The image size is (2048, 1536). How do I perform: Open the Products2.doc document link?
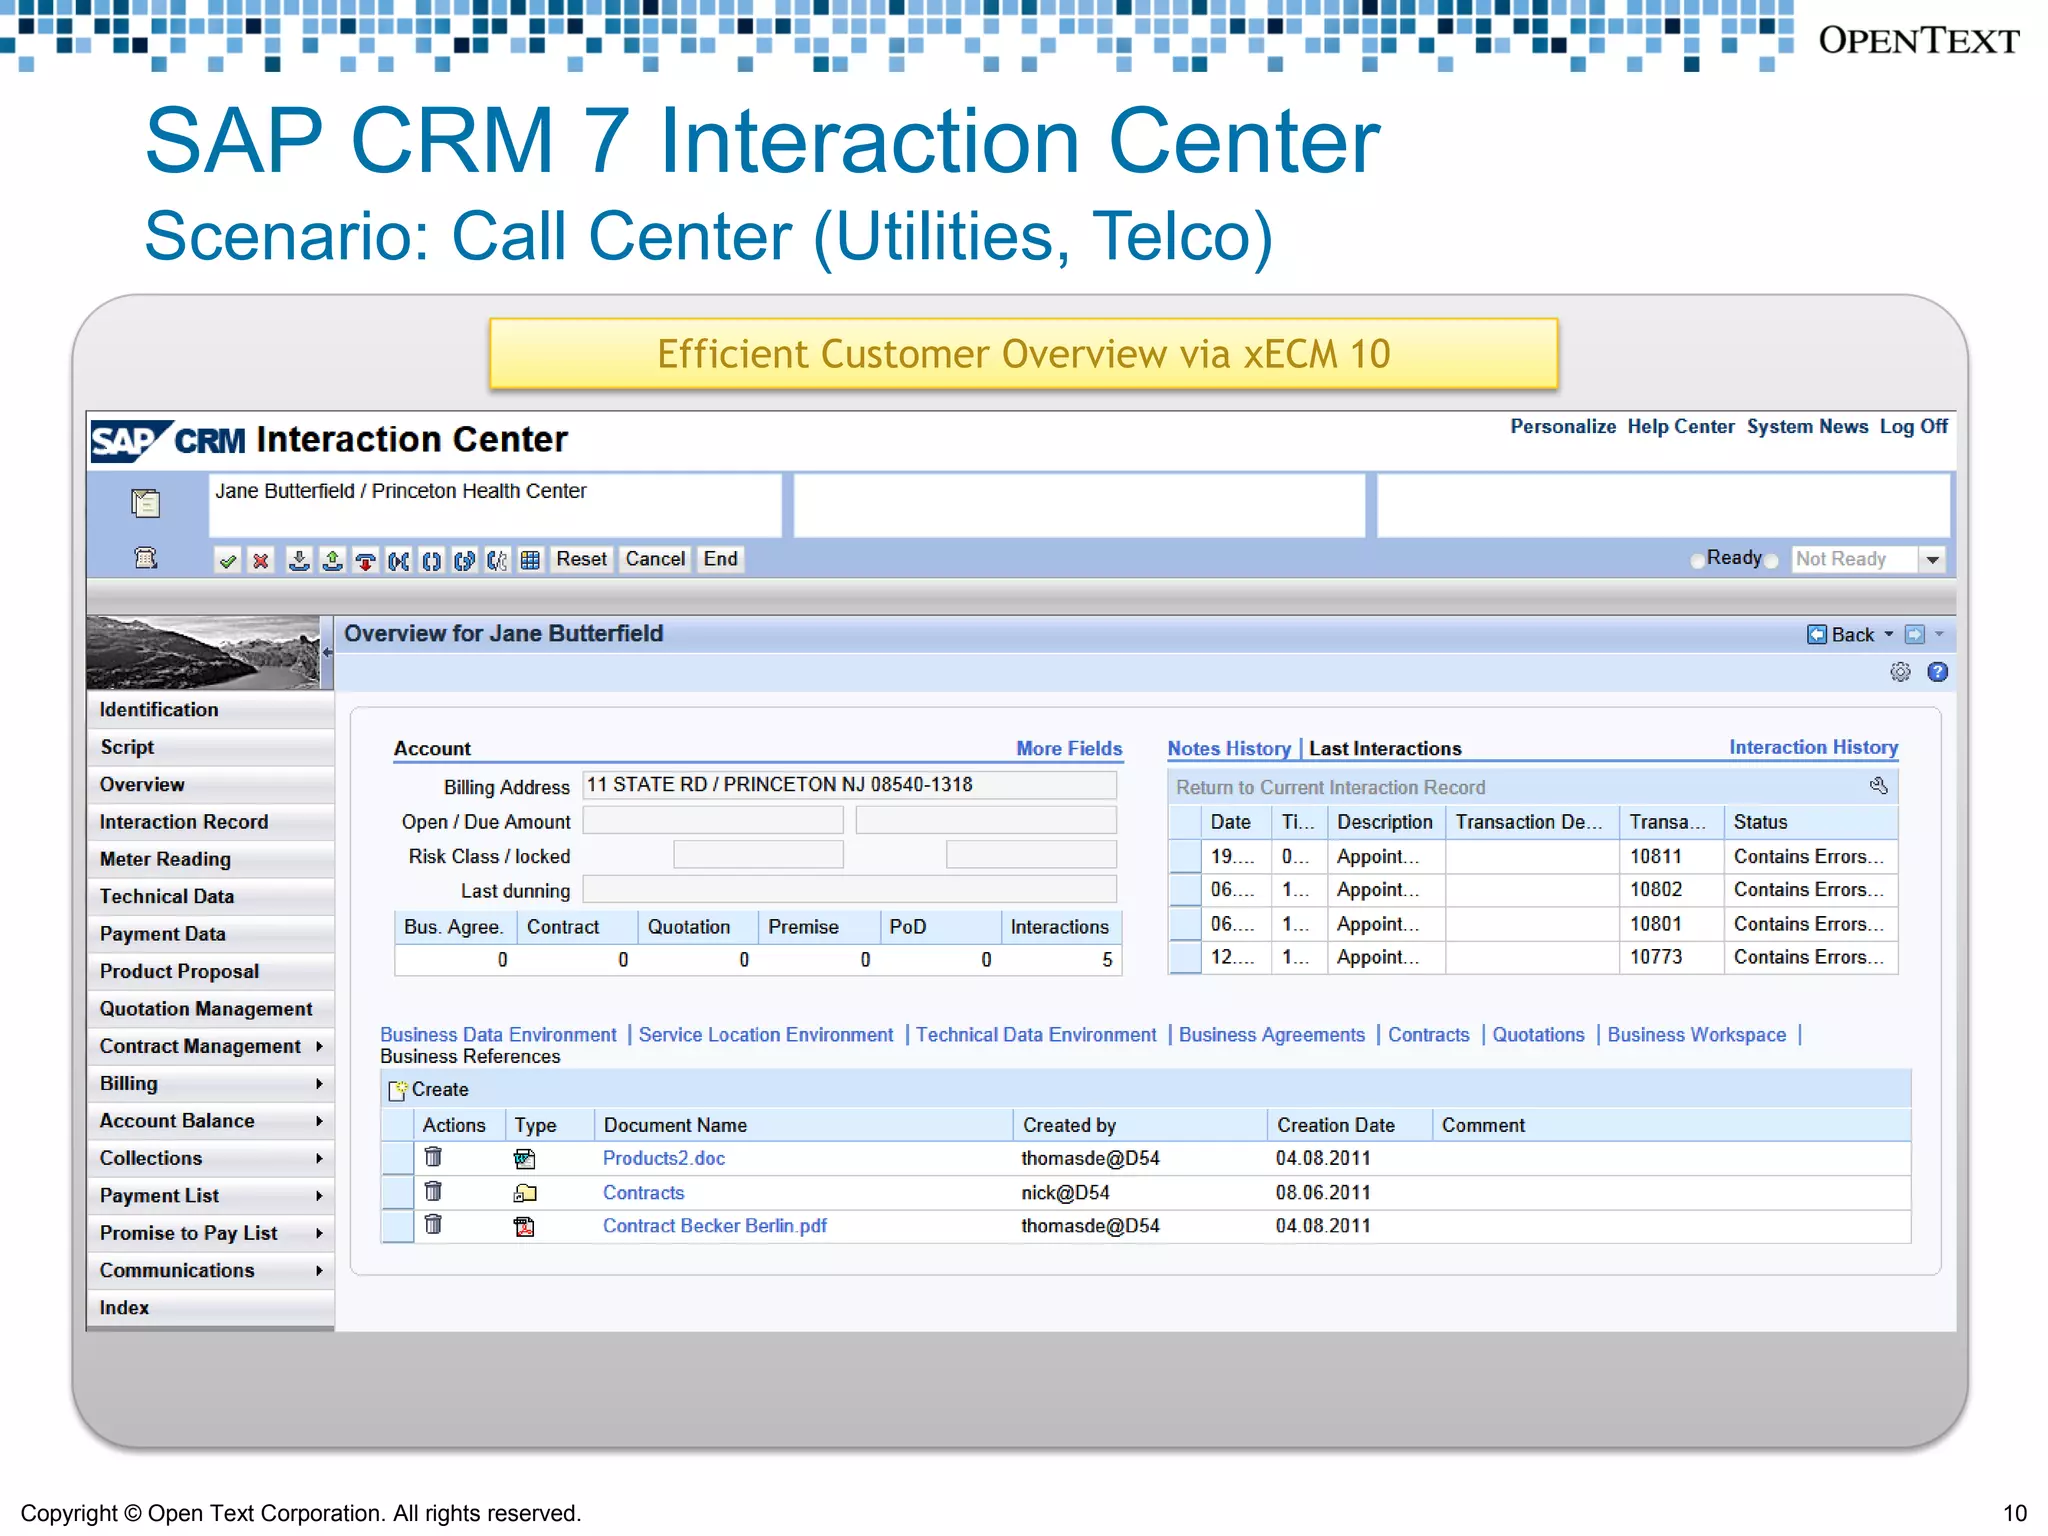click(664, 1158)
